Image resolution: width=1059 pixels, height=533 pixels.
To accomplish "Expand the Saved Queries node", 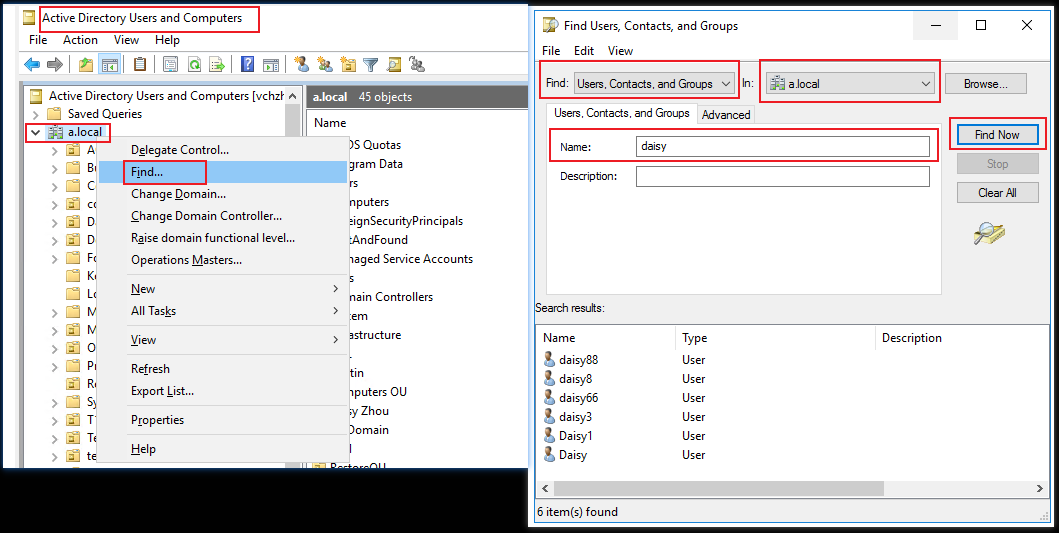I will click(36, 114).
